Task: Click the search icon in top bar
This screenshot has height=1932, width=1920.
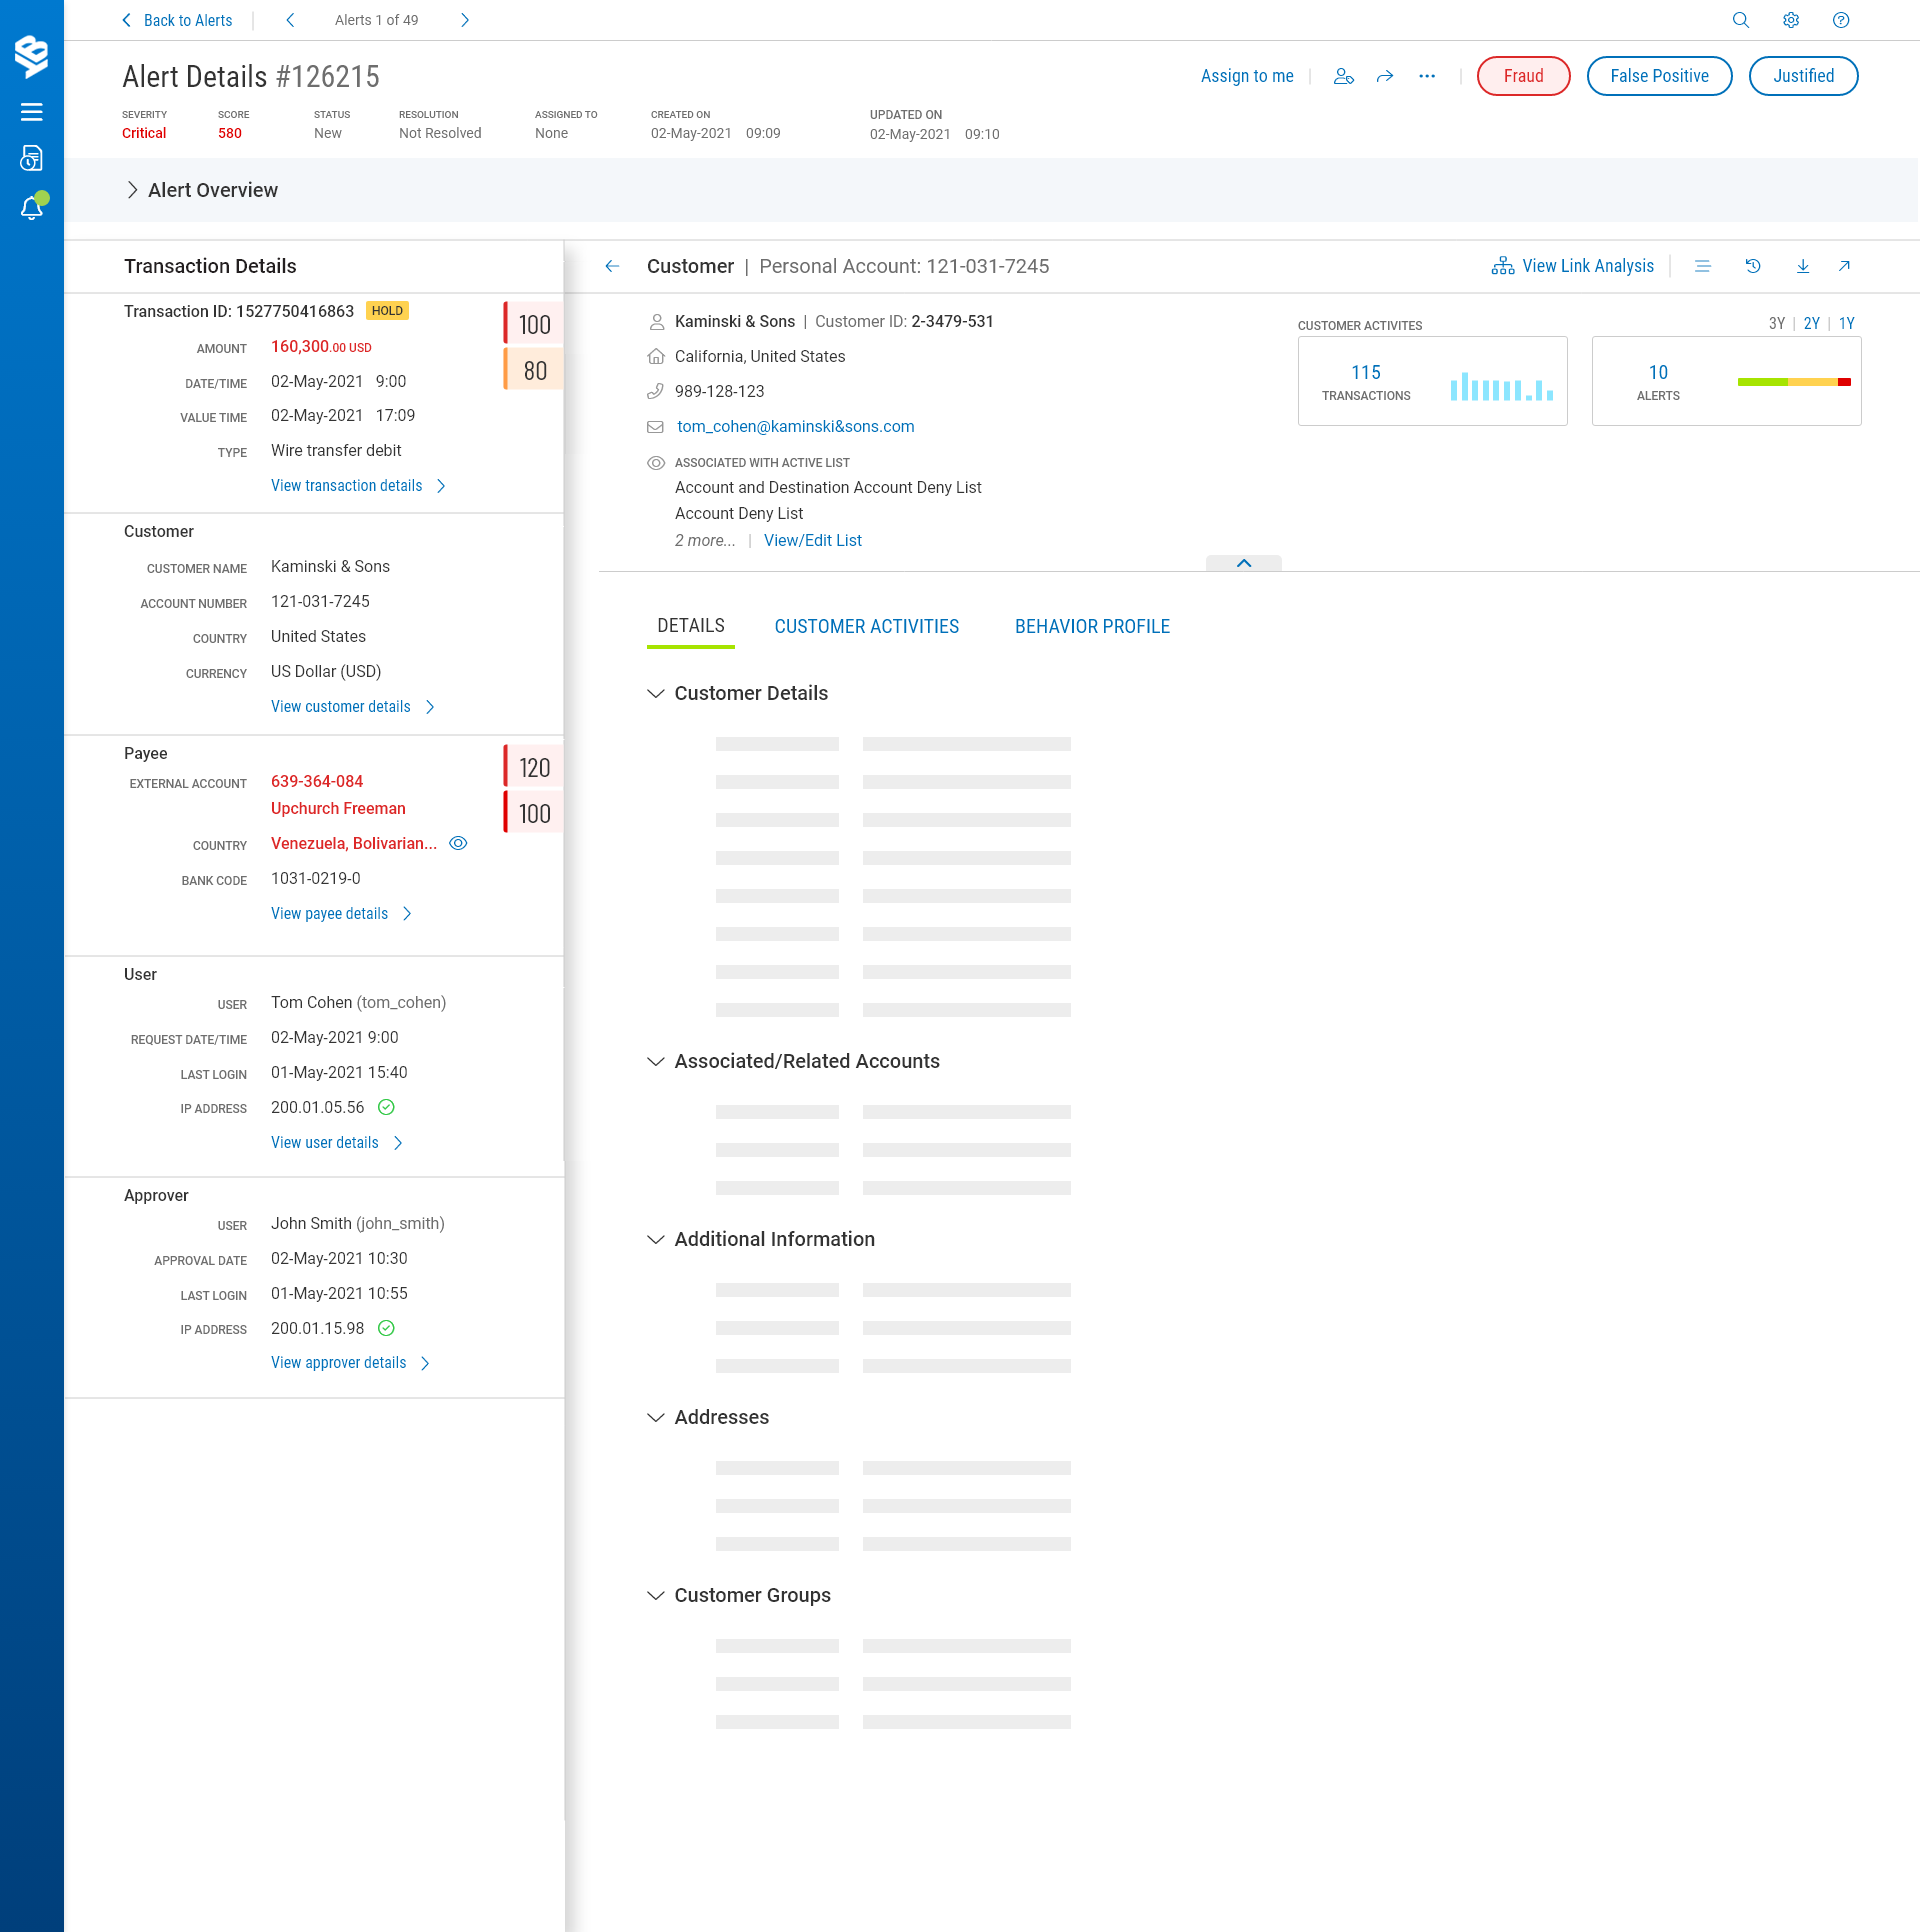Action: tap(1741, 20)
